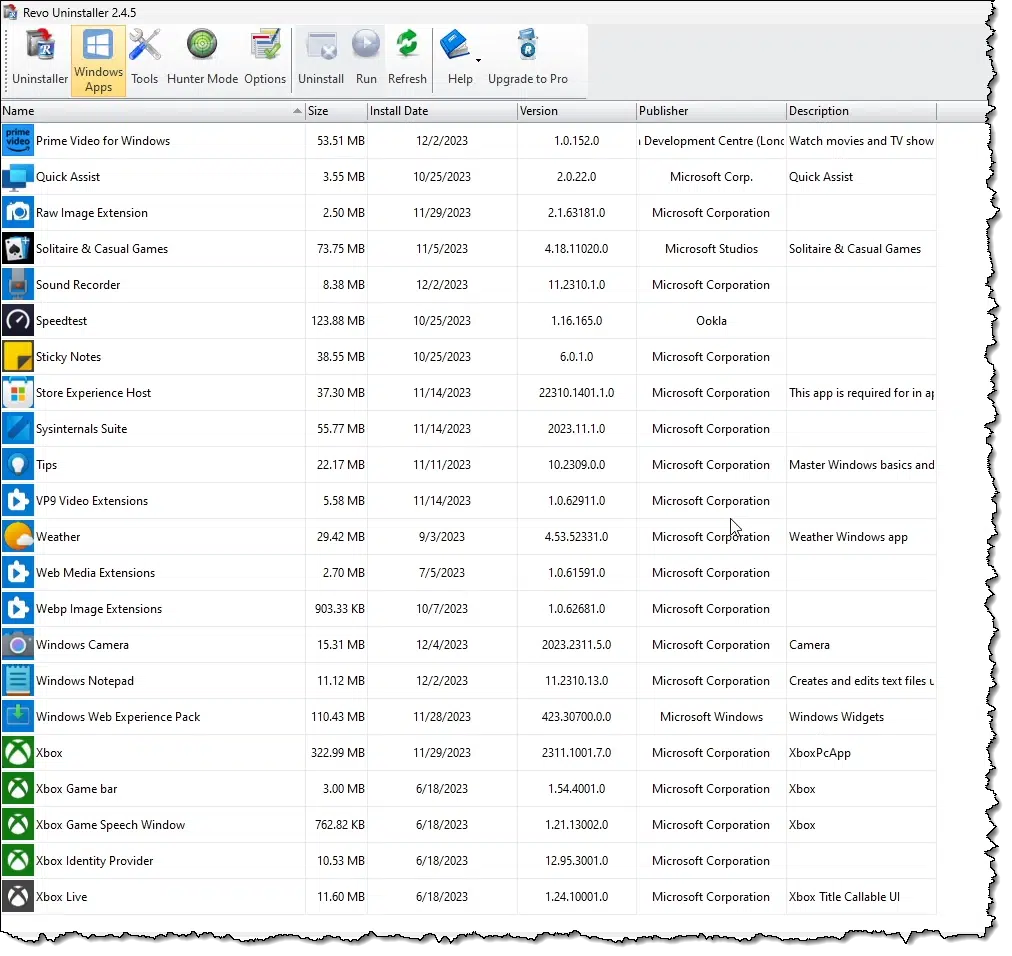Open Options from the toolbar

[265, 58]
